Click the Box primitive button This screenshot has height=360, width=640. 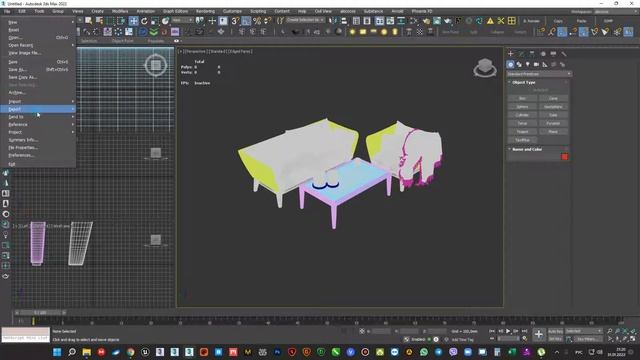coord(522,98)
